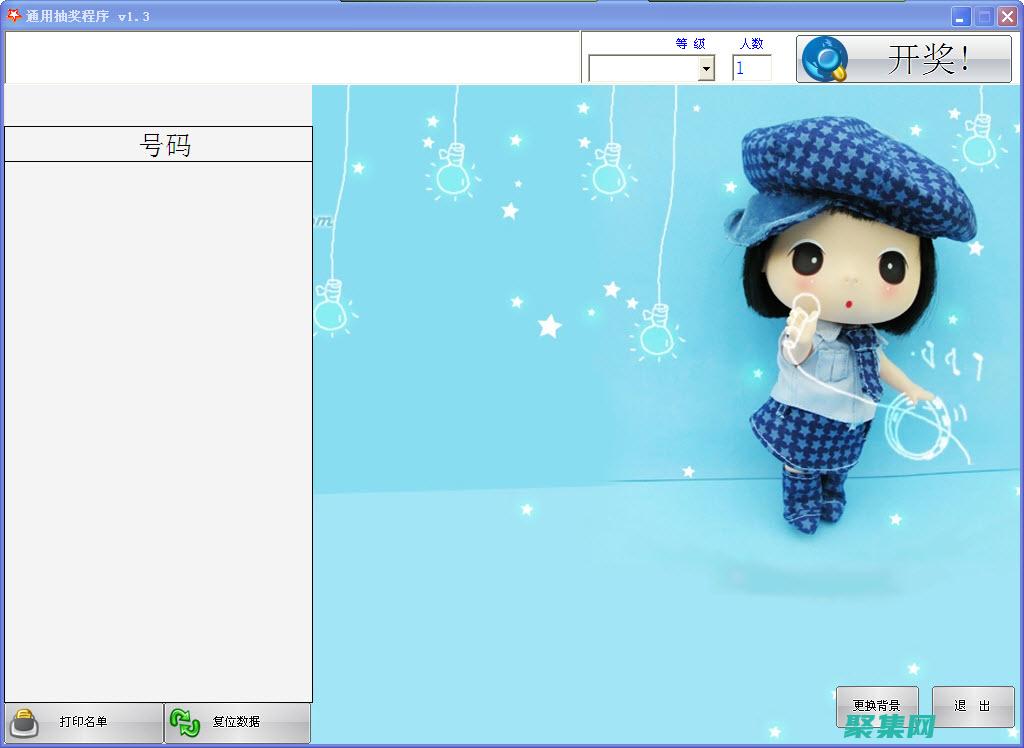Exit via the 退出 button
The width and height of the screenshot is (1024, 748).
pos(972,705)
